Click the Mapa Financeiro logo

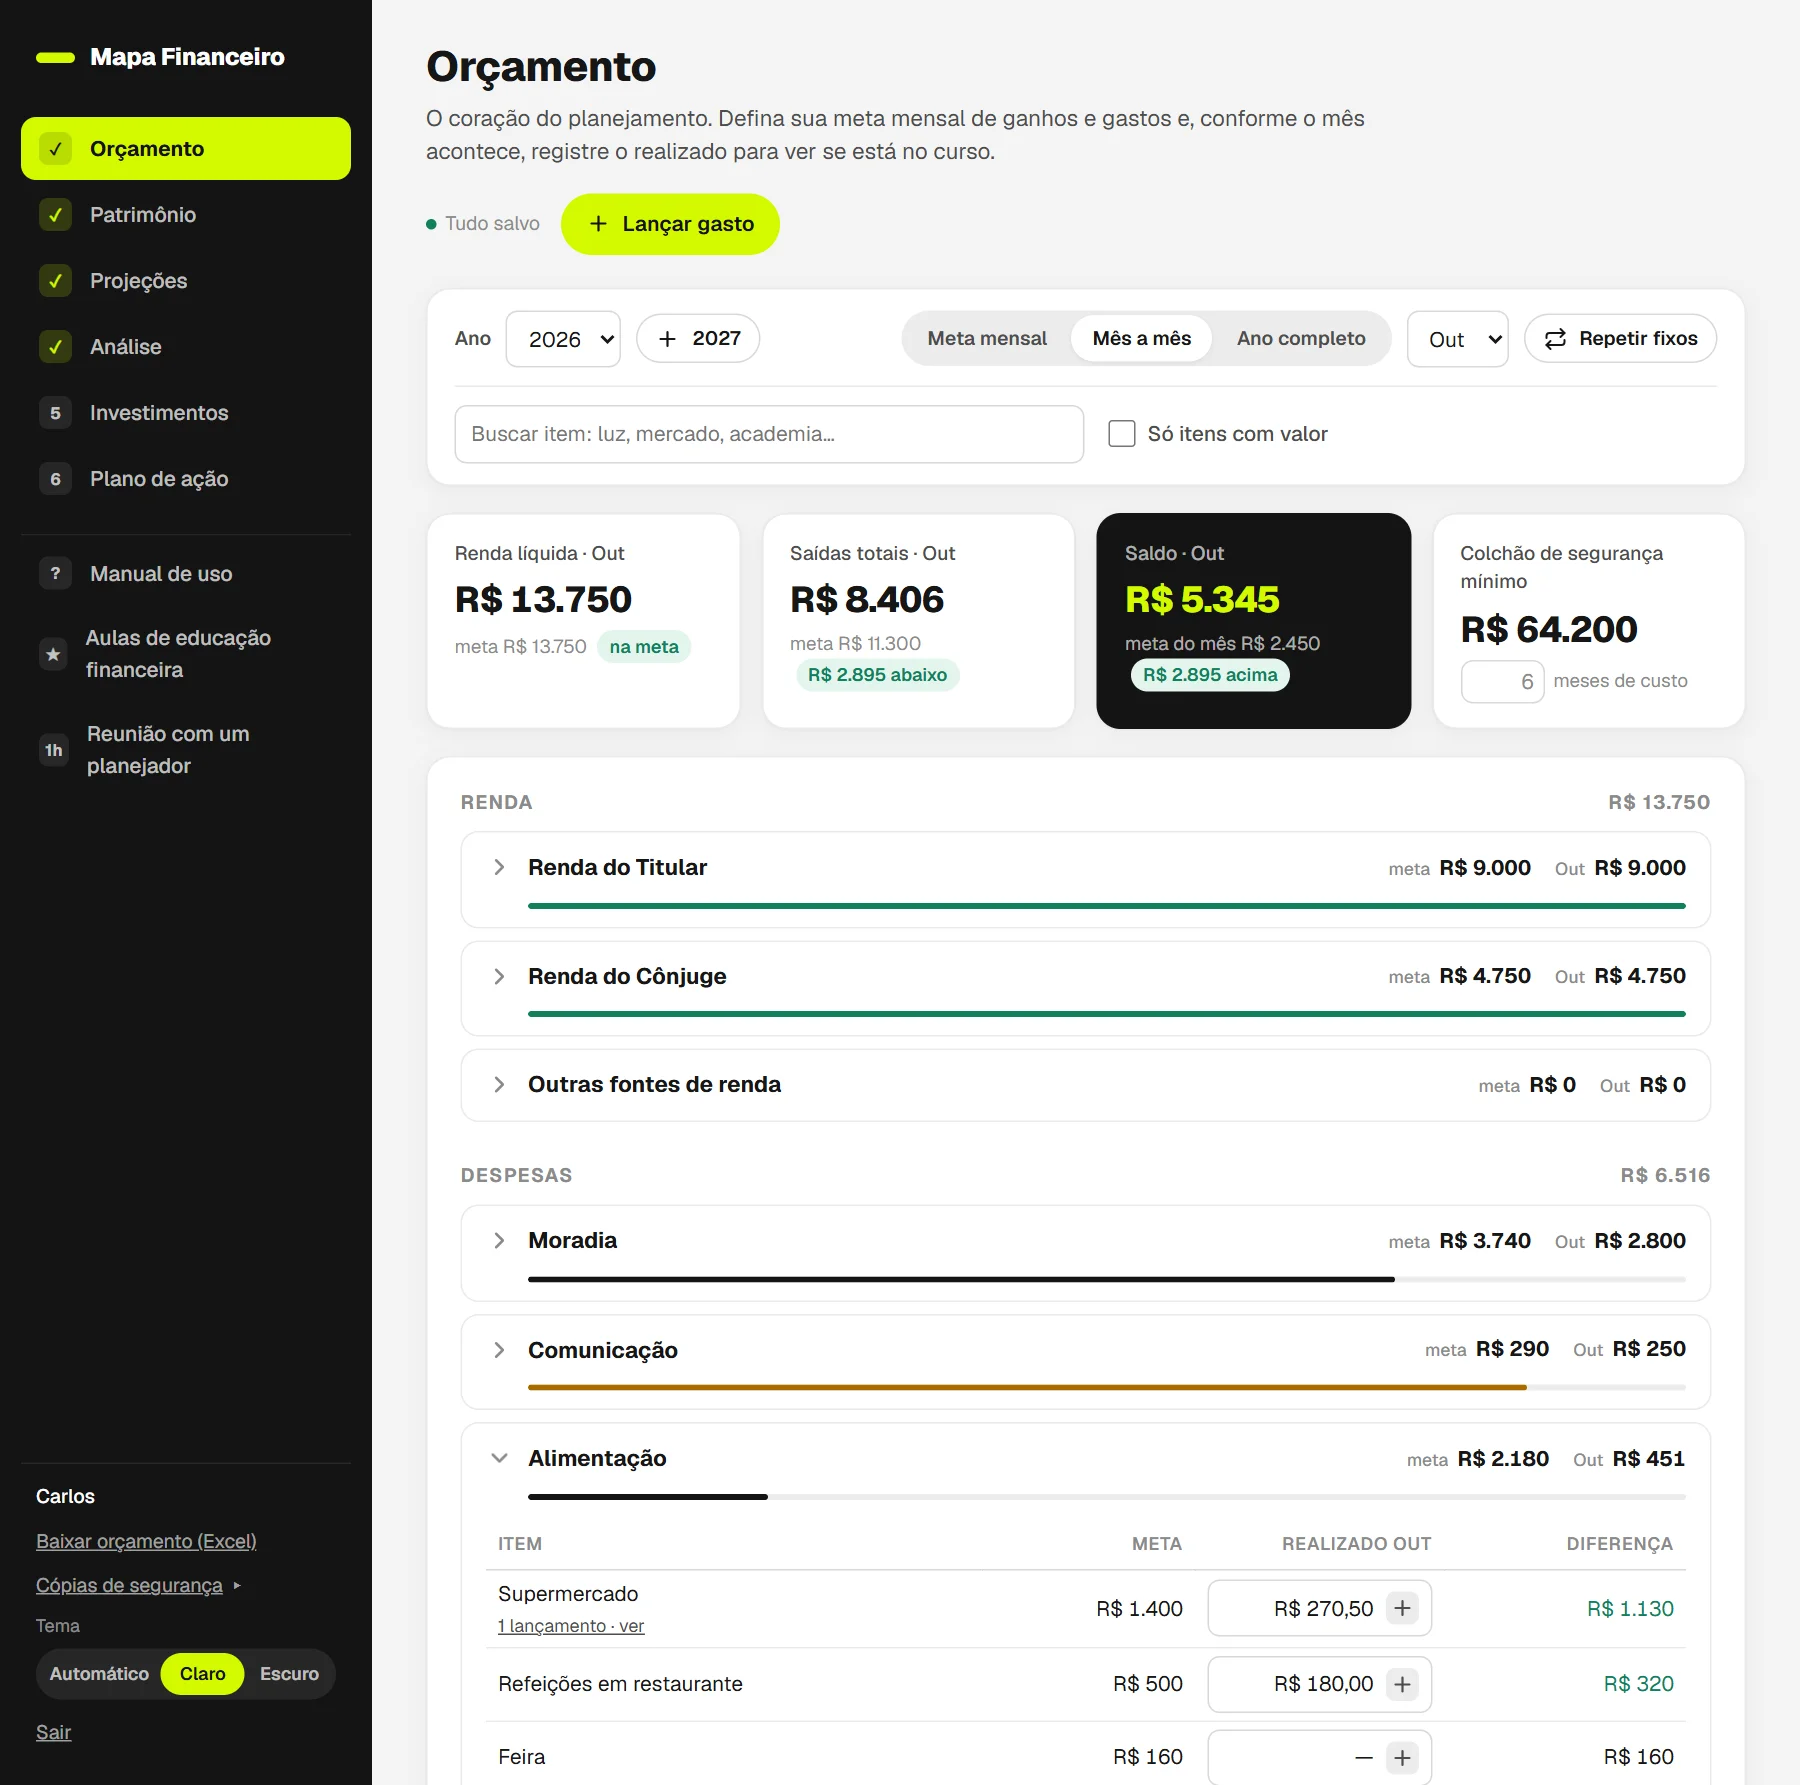tap(160, 57)
